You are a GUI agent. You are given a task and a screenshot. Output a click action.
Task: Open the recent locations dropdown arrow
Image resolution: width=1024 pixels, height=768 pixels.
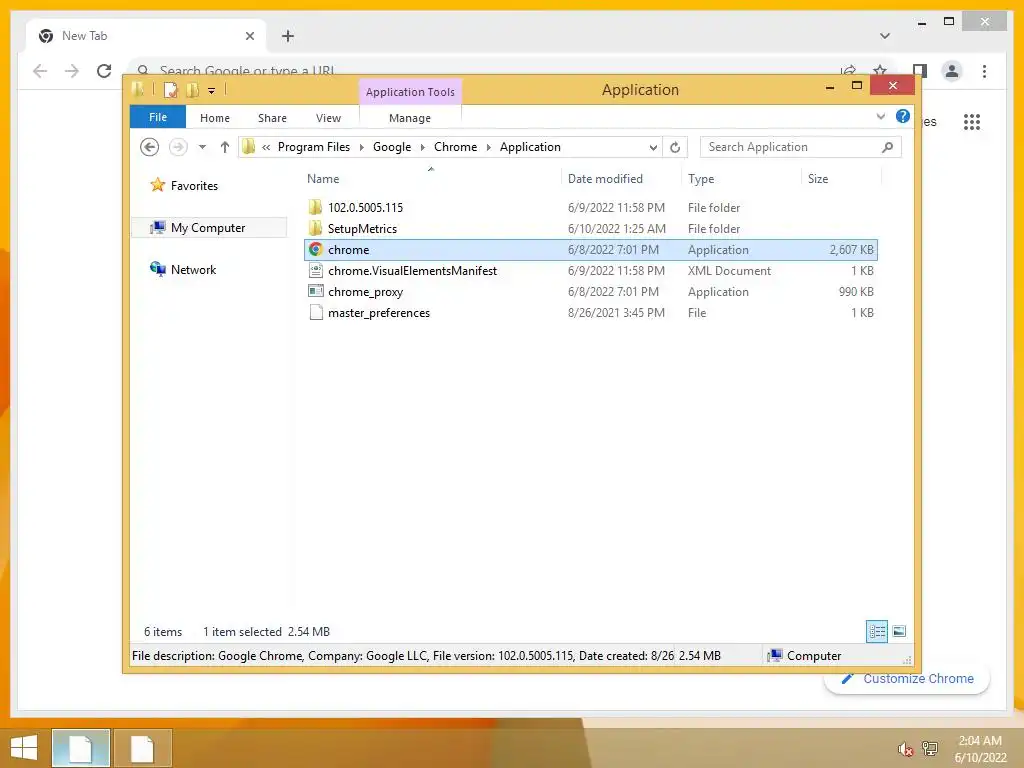[x=202, y=148]
